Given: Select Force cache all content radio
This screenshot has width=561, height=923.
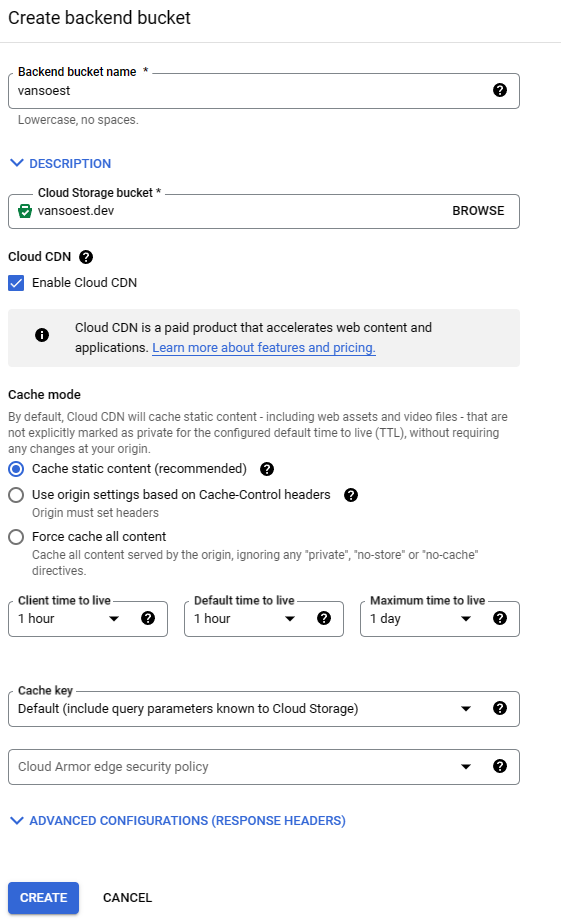Looking at the screenshot, I should pyautogui.click(x=16, y=537).
